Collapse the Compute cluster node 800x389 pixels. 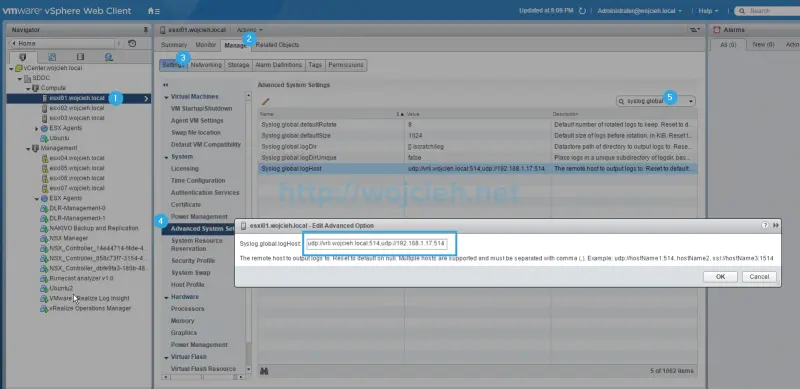[28, 88]
